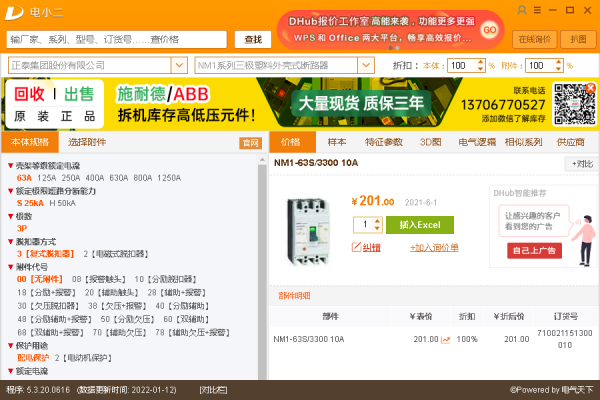Collapse the 额定电流 section

click(x=11, y=371)
